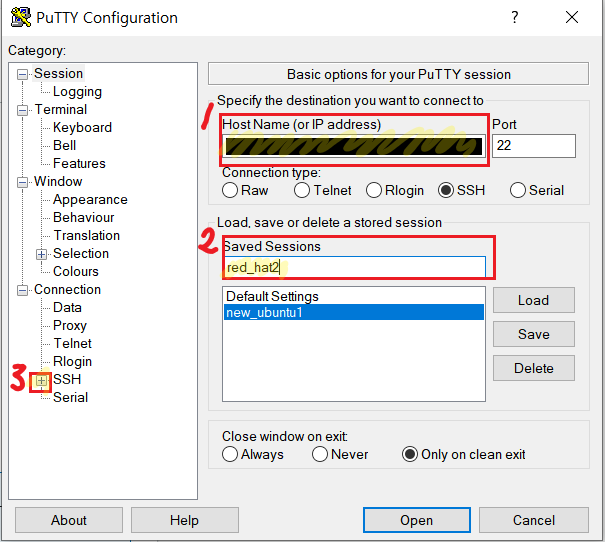The width and height of the screenshot is (605, 542).
Task: Open the Data category
Action: point(67,307)
